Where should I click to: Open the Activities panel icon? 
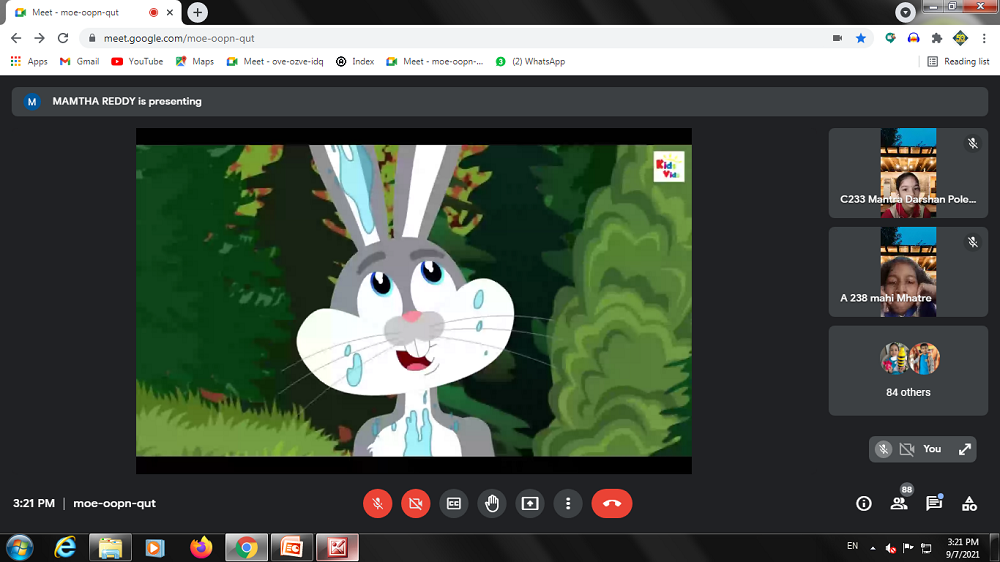tap(969, 504)
